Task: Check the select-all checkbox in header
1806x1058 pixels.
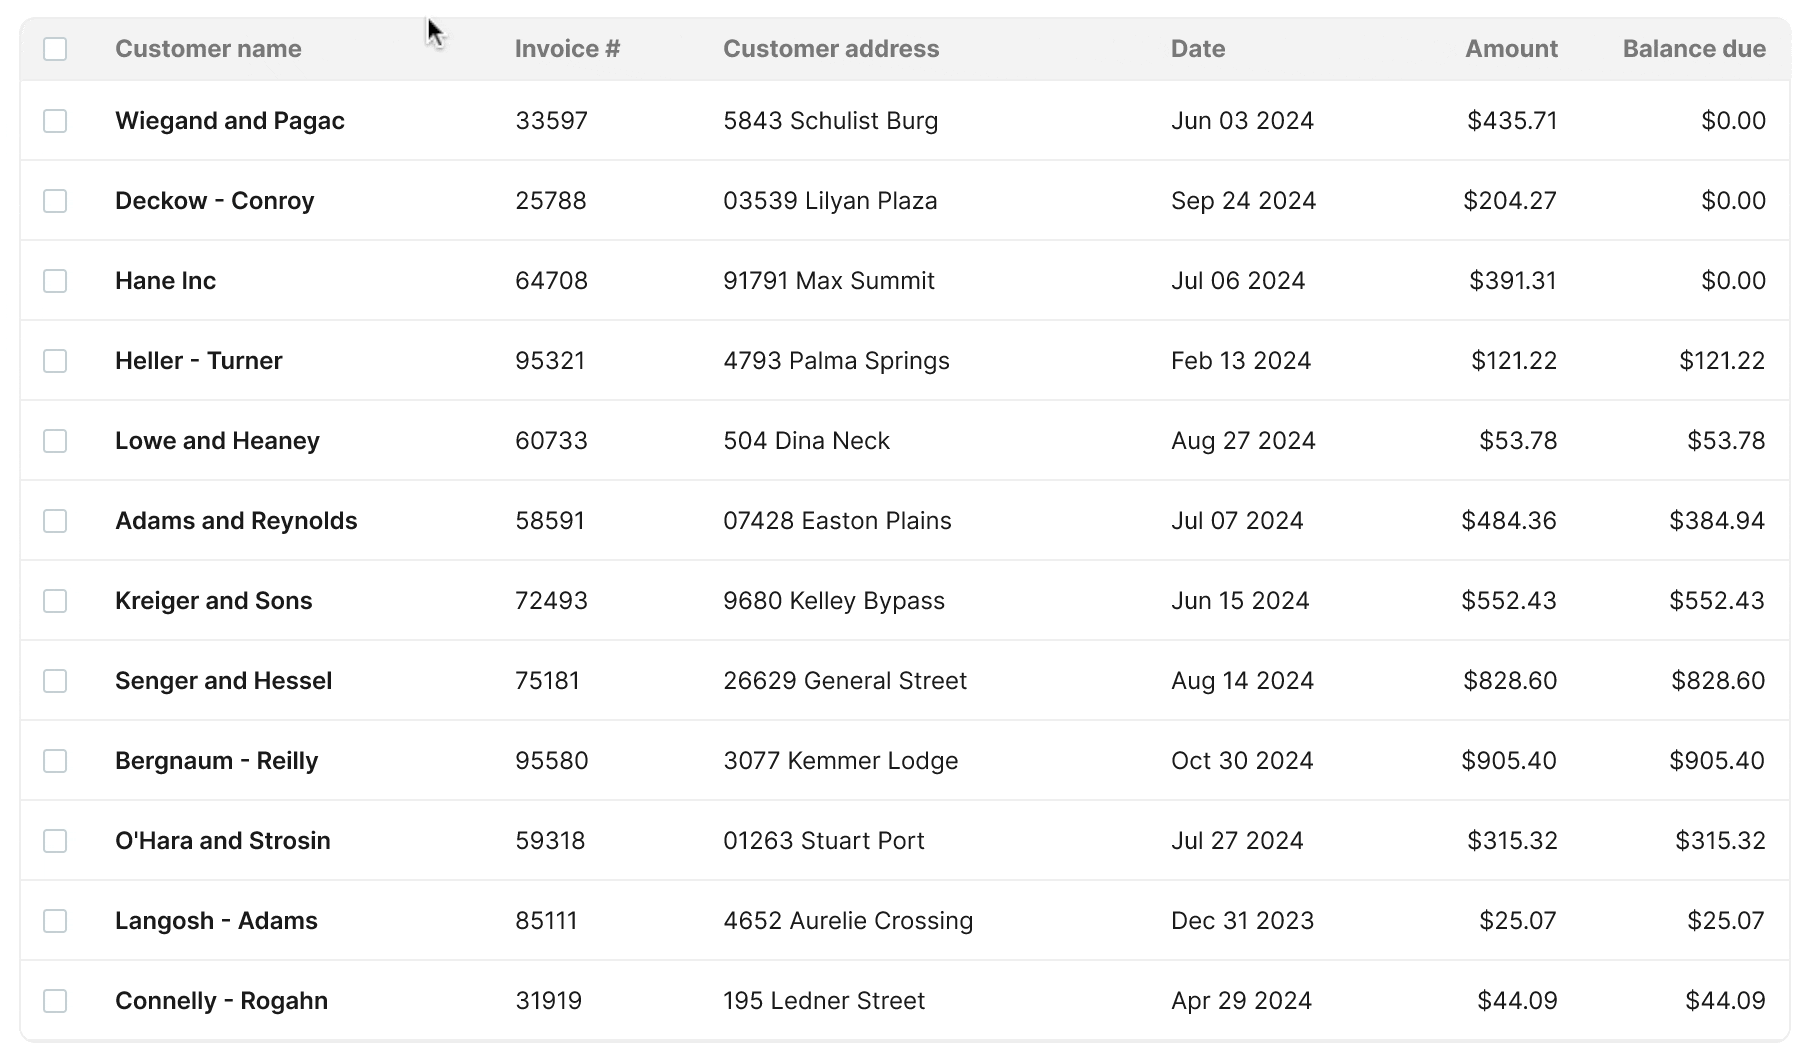Action: 55,48
